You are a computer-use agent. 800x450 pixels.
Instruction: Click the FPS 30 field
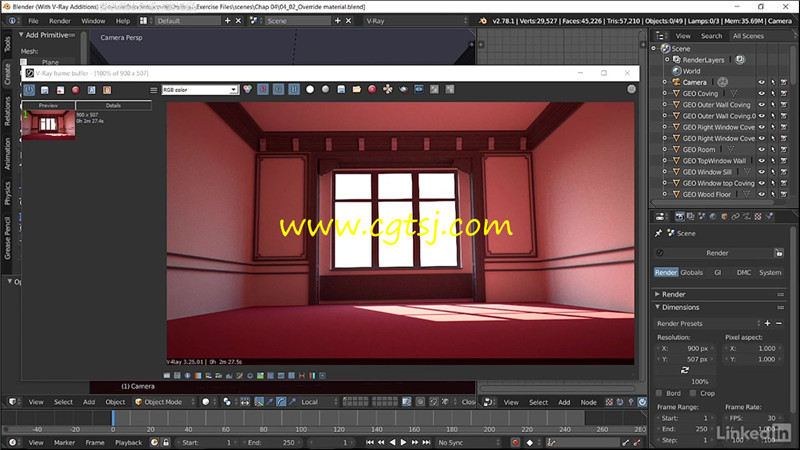coord(753,418)
